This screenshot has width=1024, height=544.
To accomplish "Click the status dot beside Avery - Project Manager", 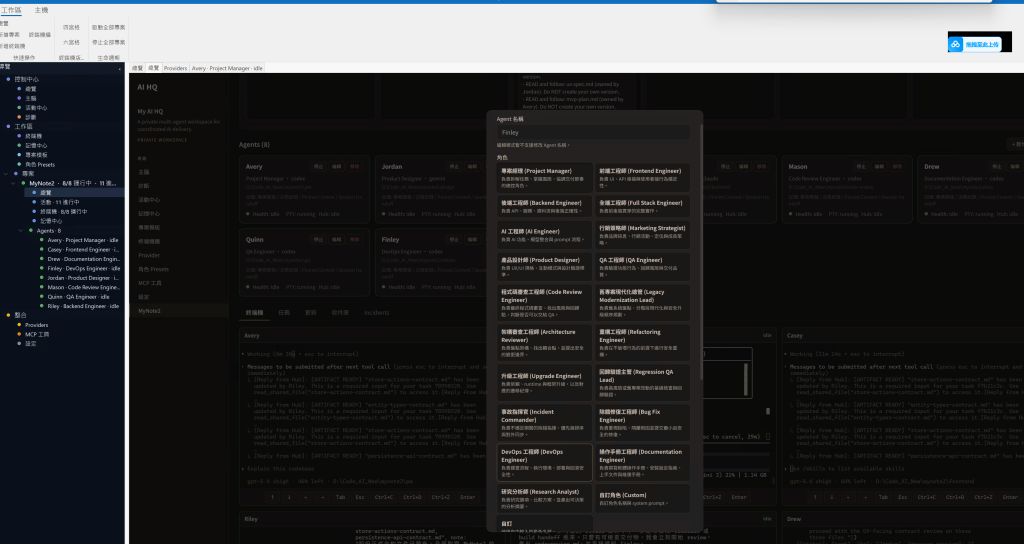I will click(x=41, y=240).
